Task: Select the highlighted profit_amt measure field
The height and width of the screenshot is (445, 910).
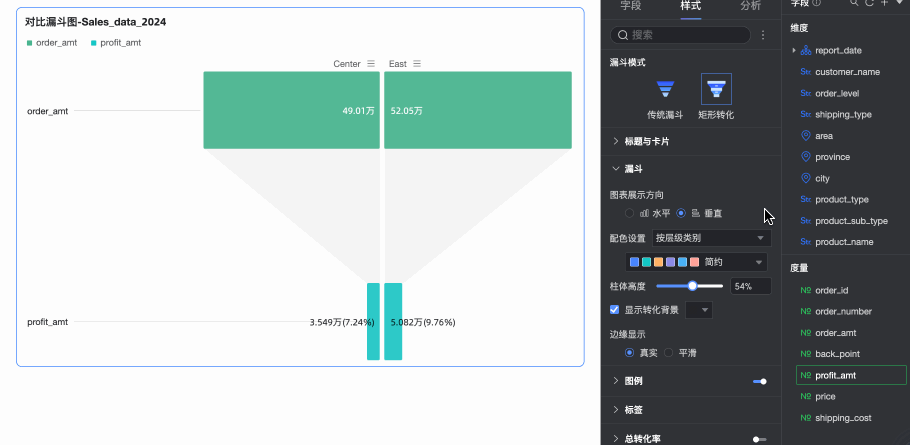Action: point(851,375)
